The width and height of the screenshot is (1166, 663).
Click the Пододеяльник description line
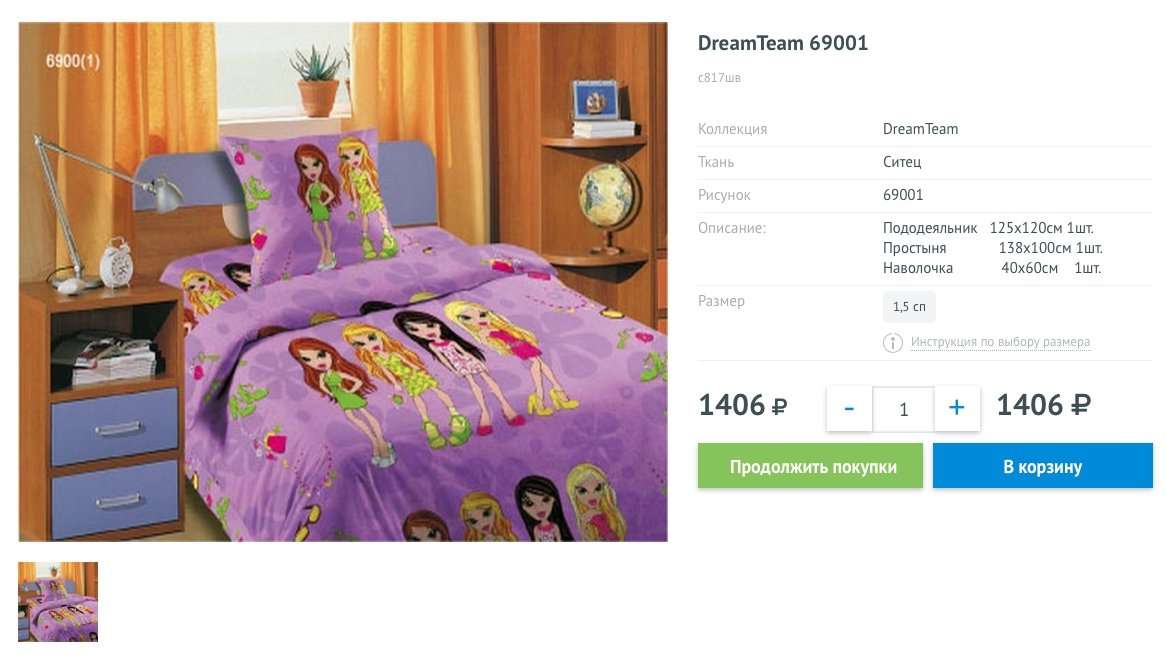coord(988,227)
